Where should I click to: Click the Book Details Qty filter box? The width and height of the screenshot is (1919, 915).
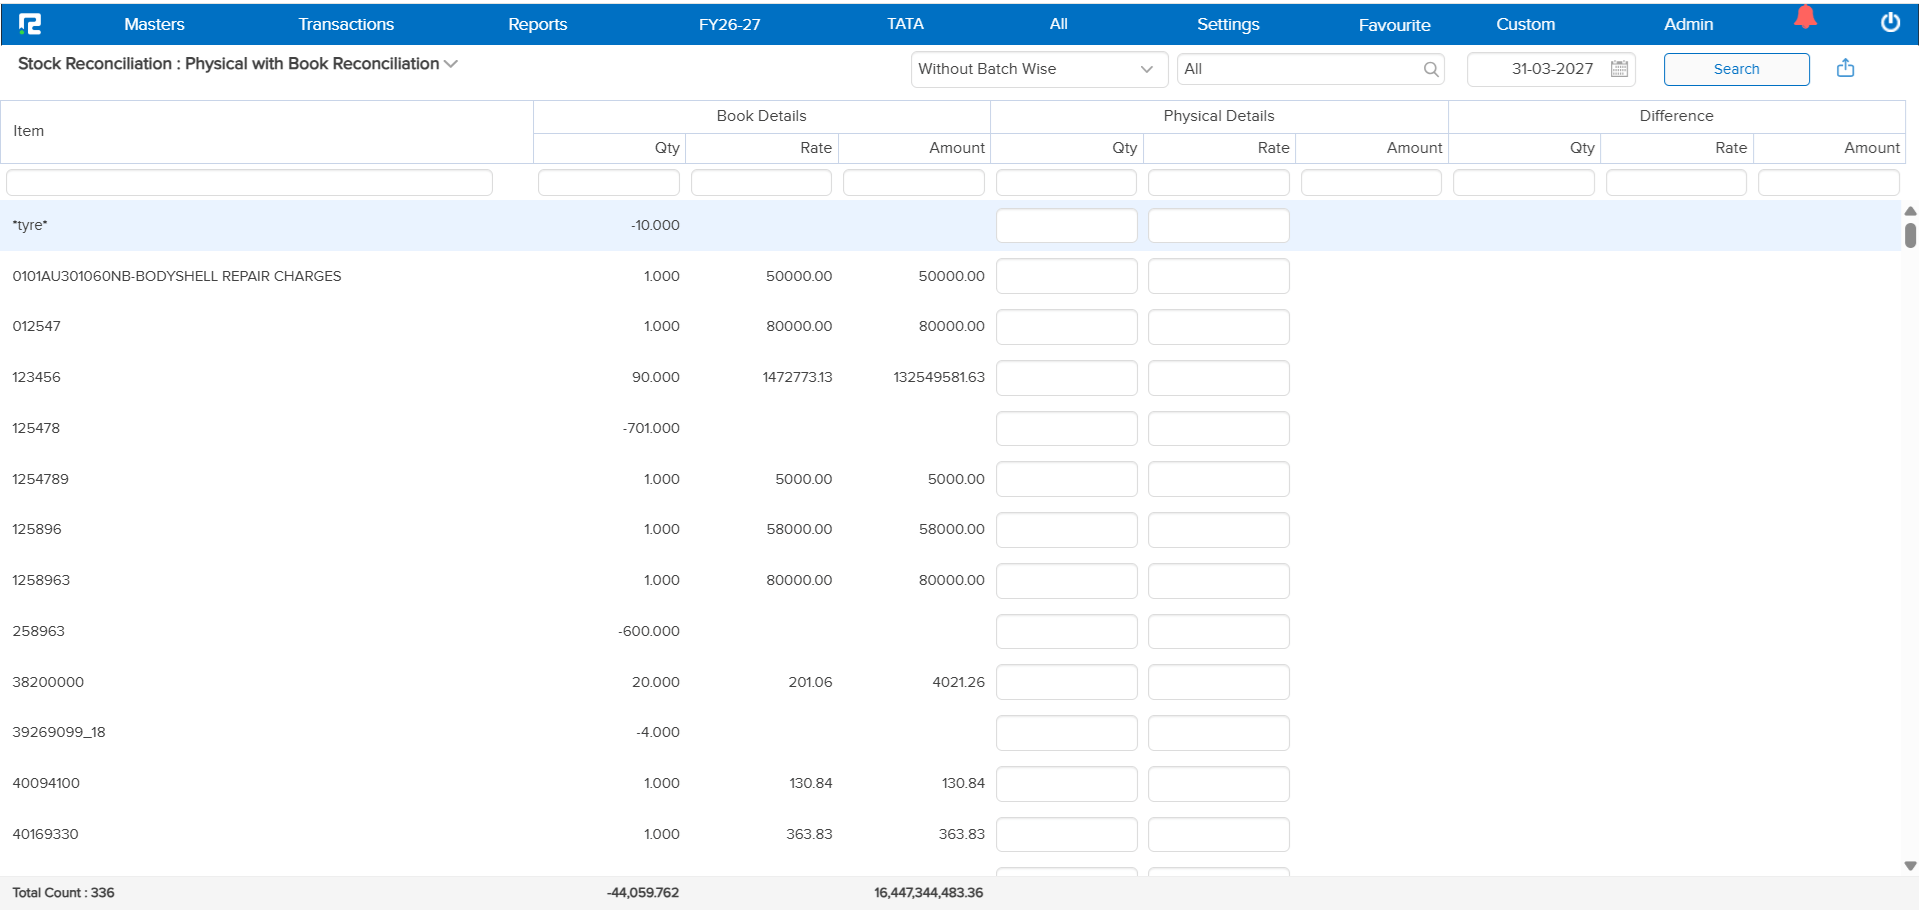pos(609,182)
